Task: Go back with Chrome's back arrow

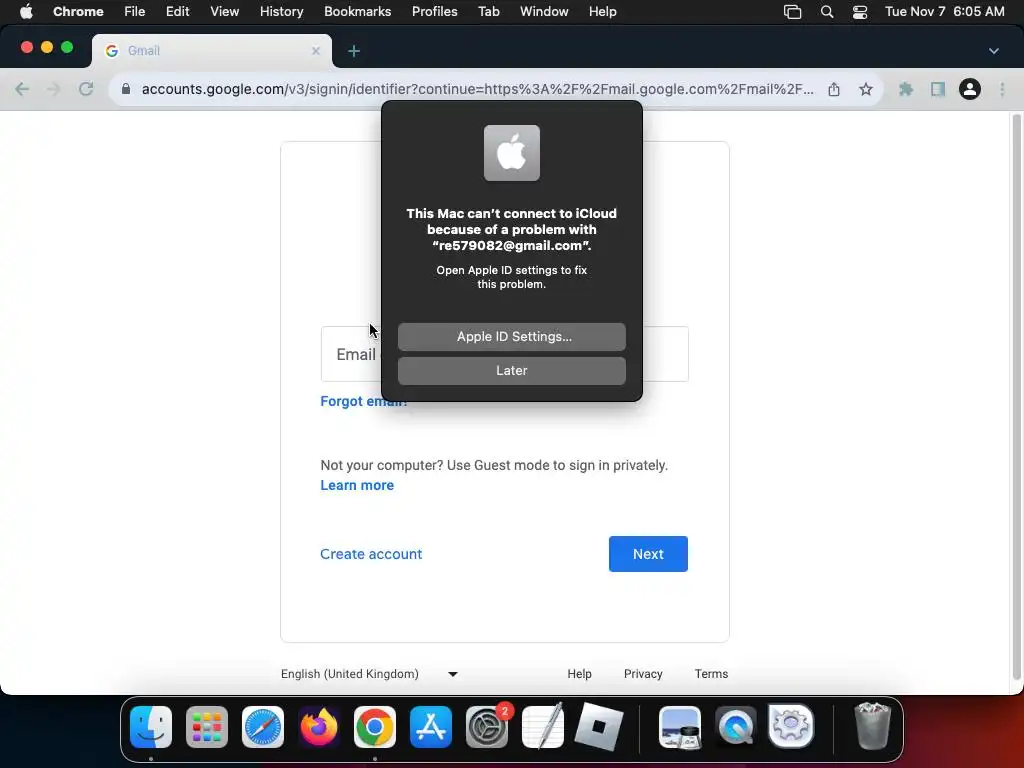Action: point(22,89)
